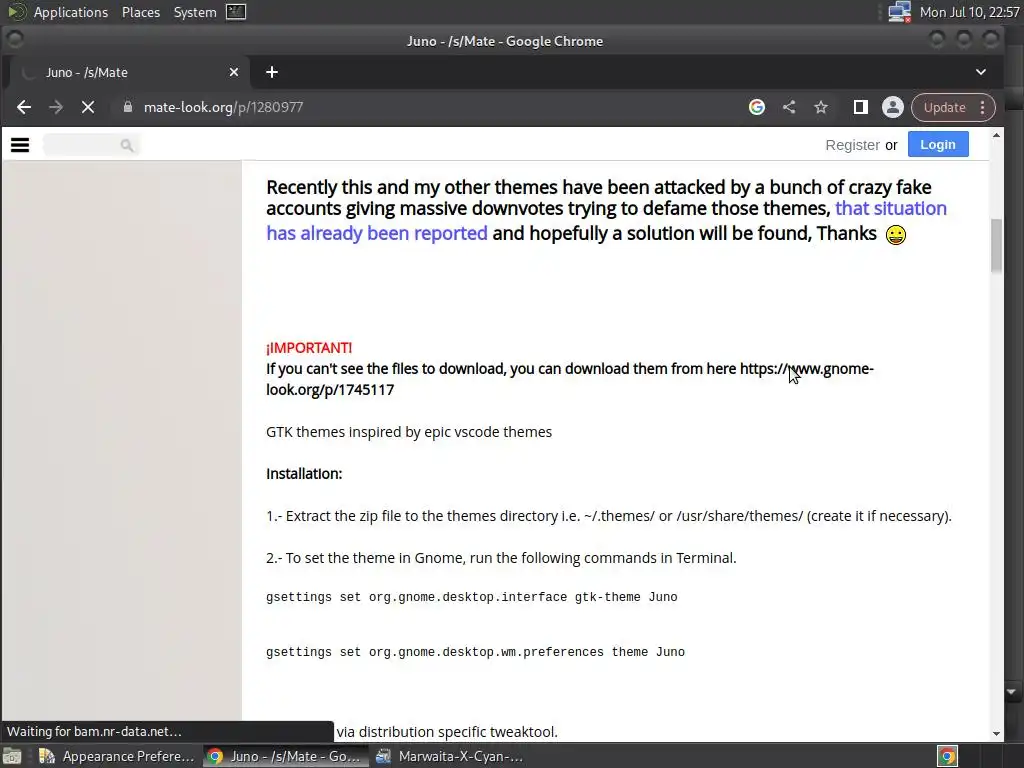Switch to Appearance Preferences window in taskbar
Screen dimensions: 1024x768
(116, 756)
